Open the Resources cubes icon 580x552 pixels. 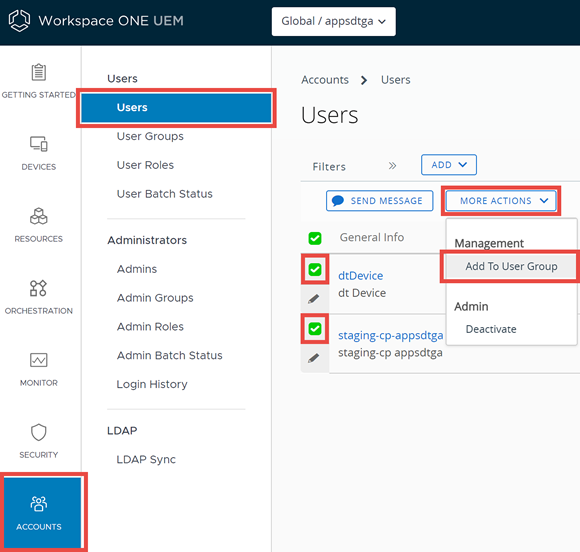point(38,216)
